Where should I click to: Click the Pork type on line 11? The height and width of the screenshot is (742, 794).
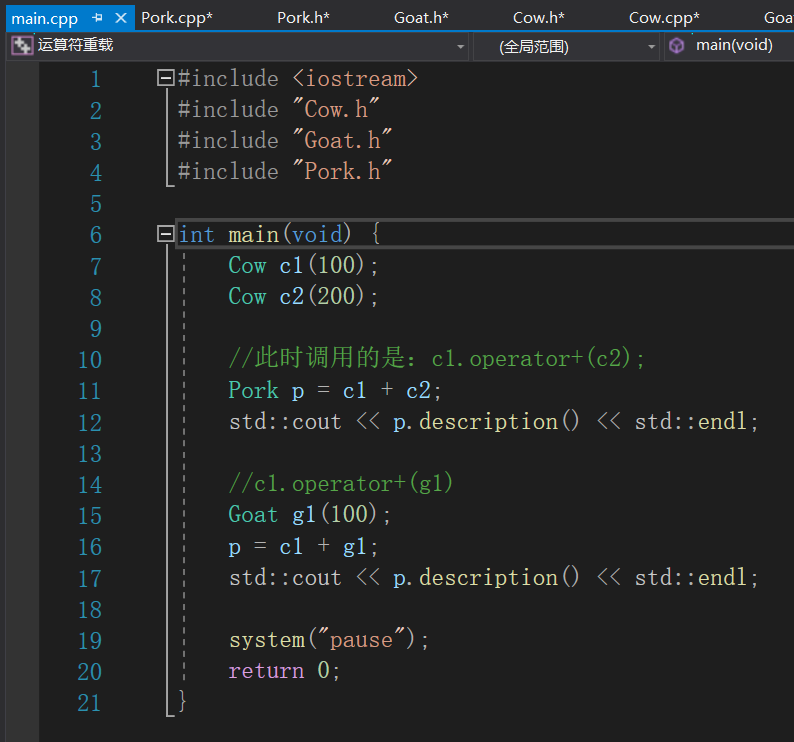253,390
